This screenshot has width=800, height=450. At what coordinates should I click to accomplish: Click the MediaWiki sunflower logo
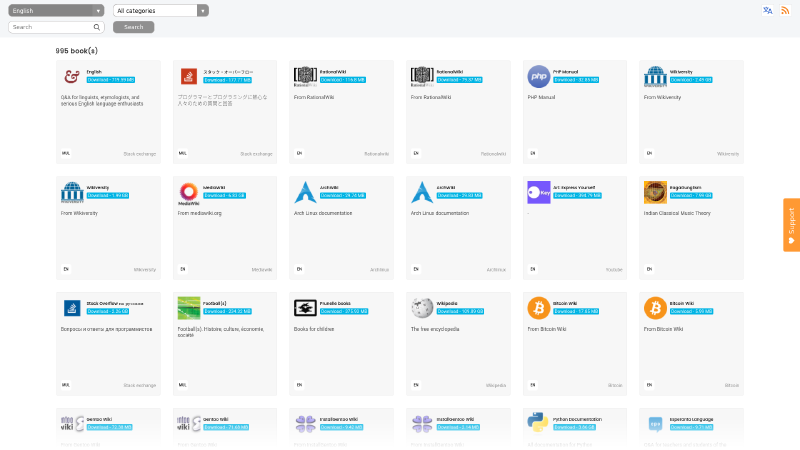point(189,192)
